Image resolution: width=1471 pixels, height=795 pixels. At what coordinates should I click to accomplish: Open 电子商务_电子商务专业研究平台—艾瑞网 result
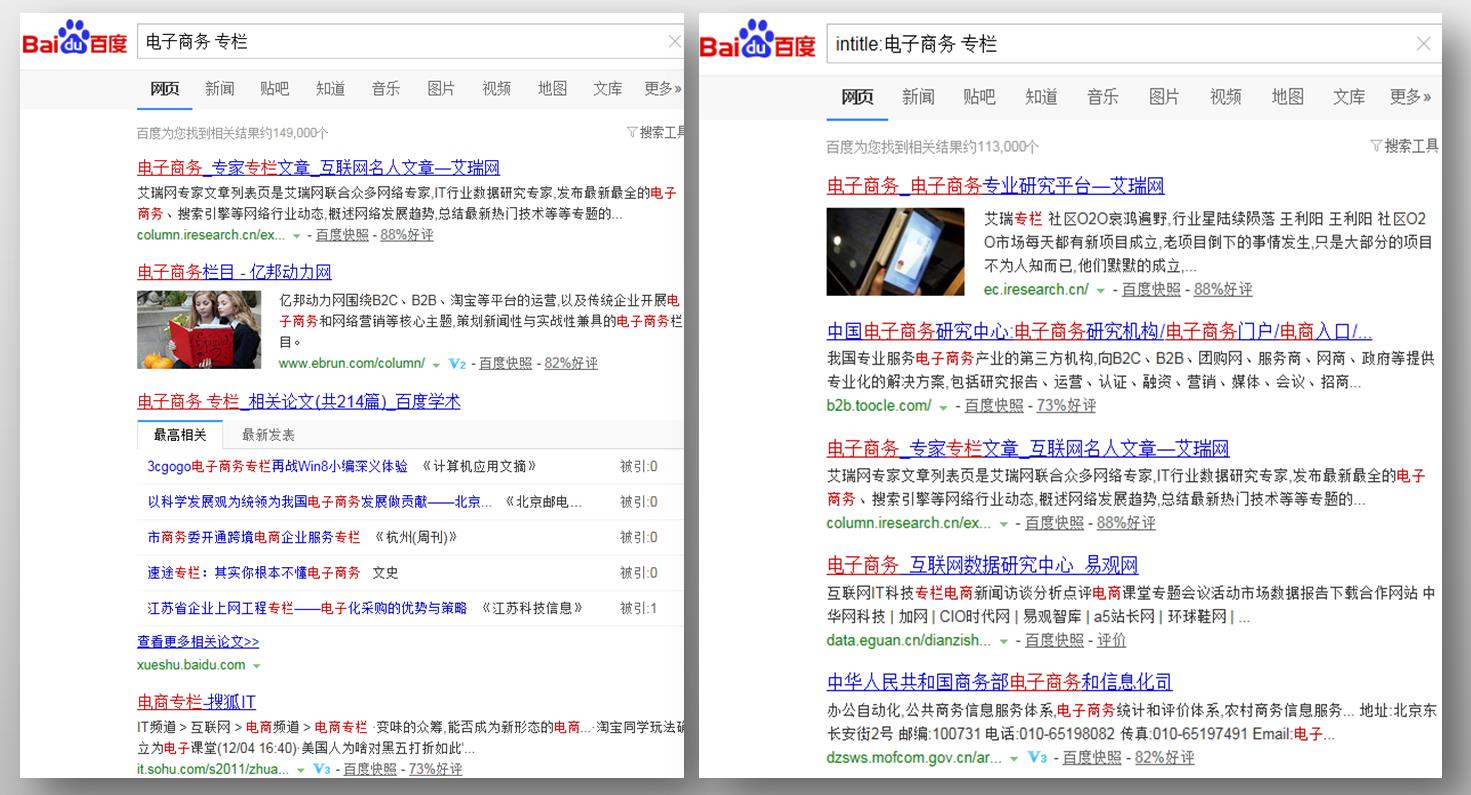point(995,186)
